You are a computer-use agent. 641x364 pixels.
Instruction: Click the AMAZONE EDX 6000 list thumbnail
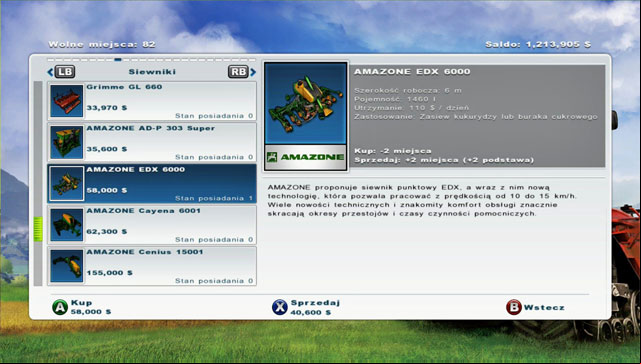tap(67, 184)
